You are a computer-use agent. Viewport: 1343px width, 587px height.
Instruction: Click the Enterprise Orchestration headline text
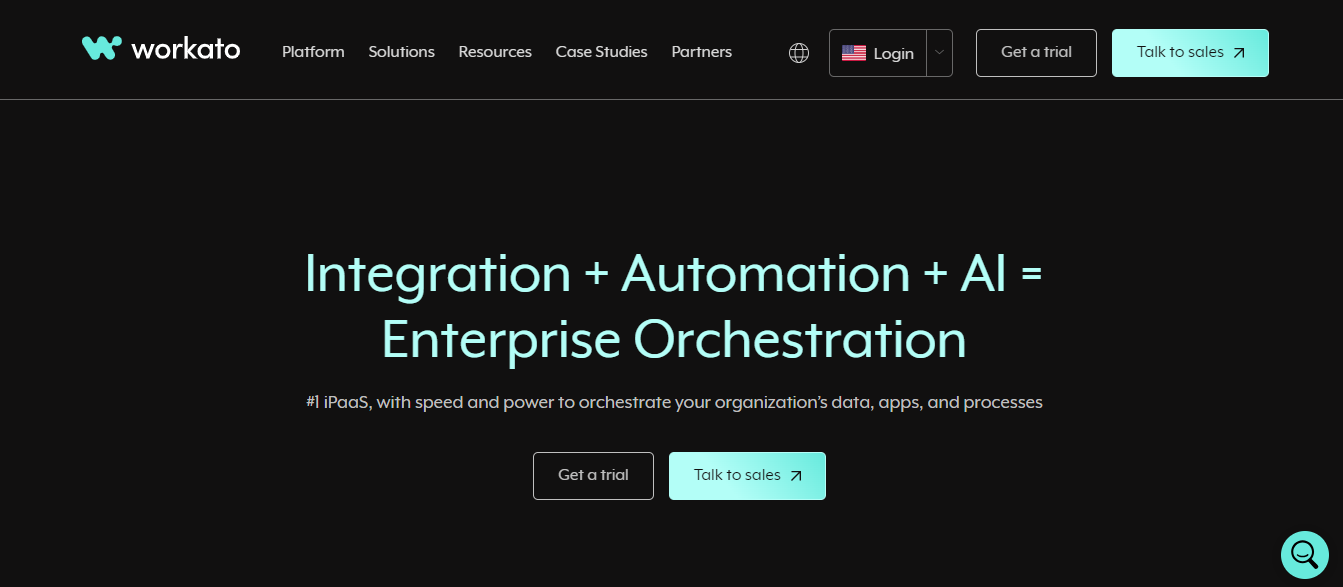coord(672,340)
